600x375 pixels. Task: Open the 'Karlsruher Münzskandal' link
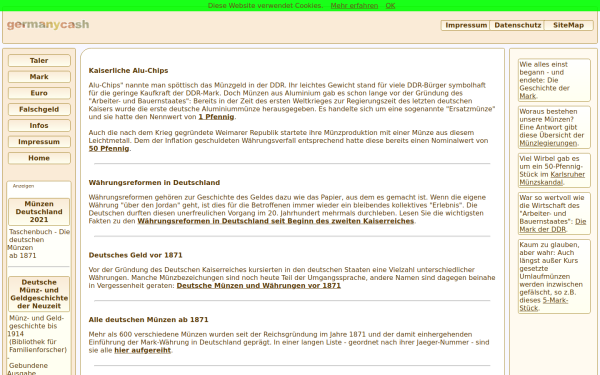[552, 178]
